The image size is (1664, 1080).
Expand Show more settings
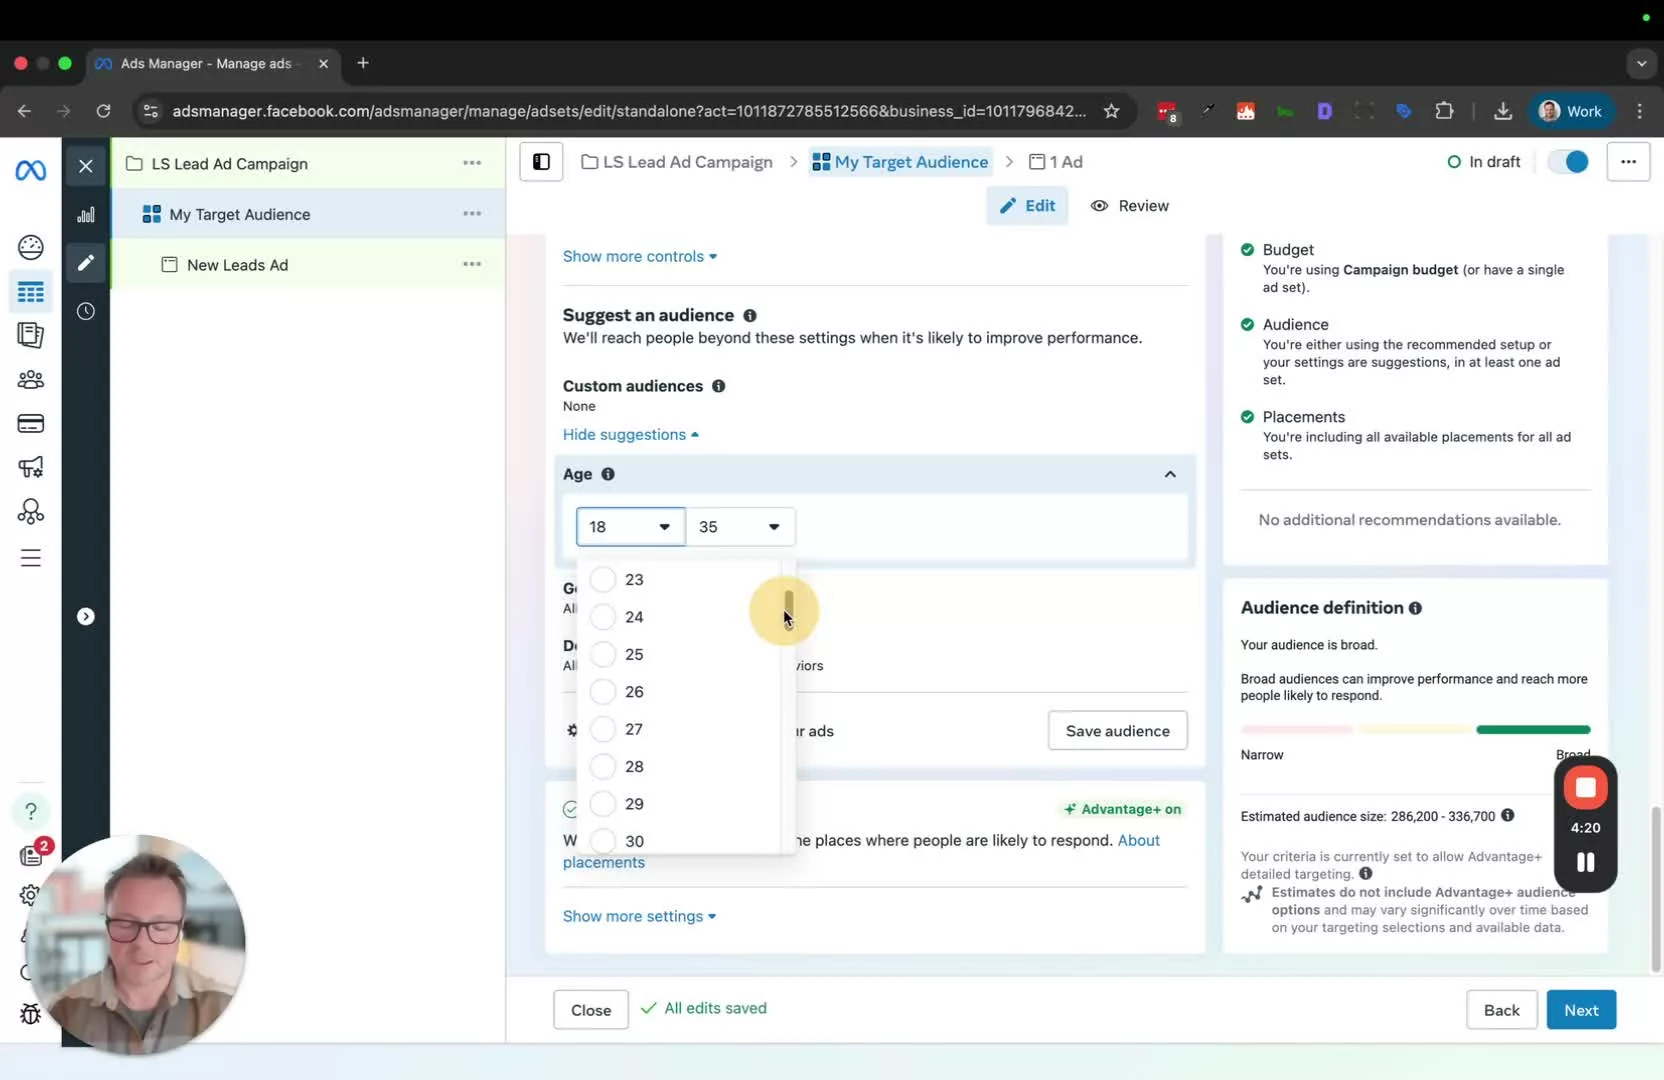639,917
